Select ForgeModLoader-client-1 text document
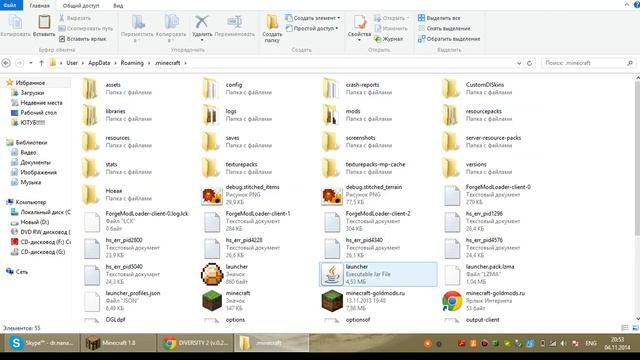Image resolution: width=640 pixels, height=360 pixels. [x=247, y=221]
